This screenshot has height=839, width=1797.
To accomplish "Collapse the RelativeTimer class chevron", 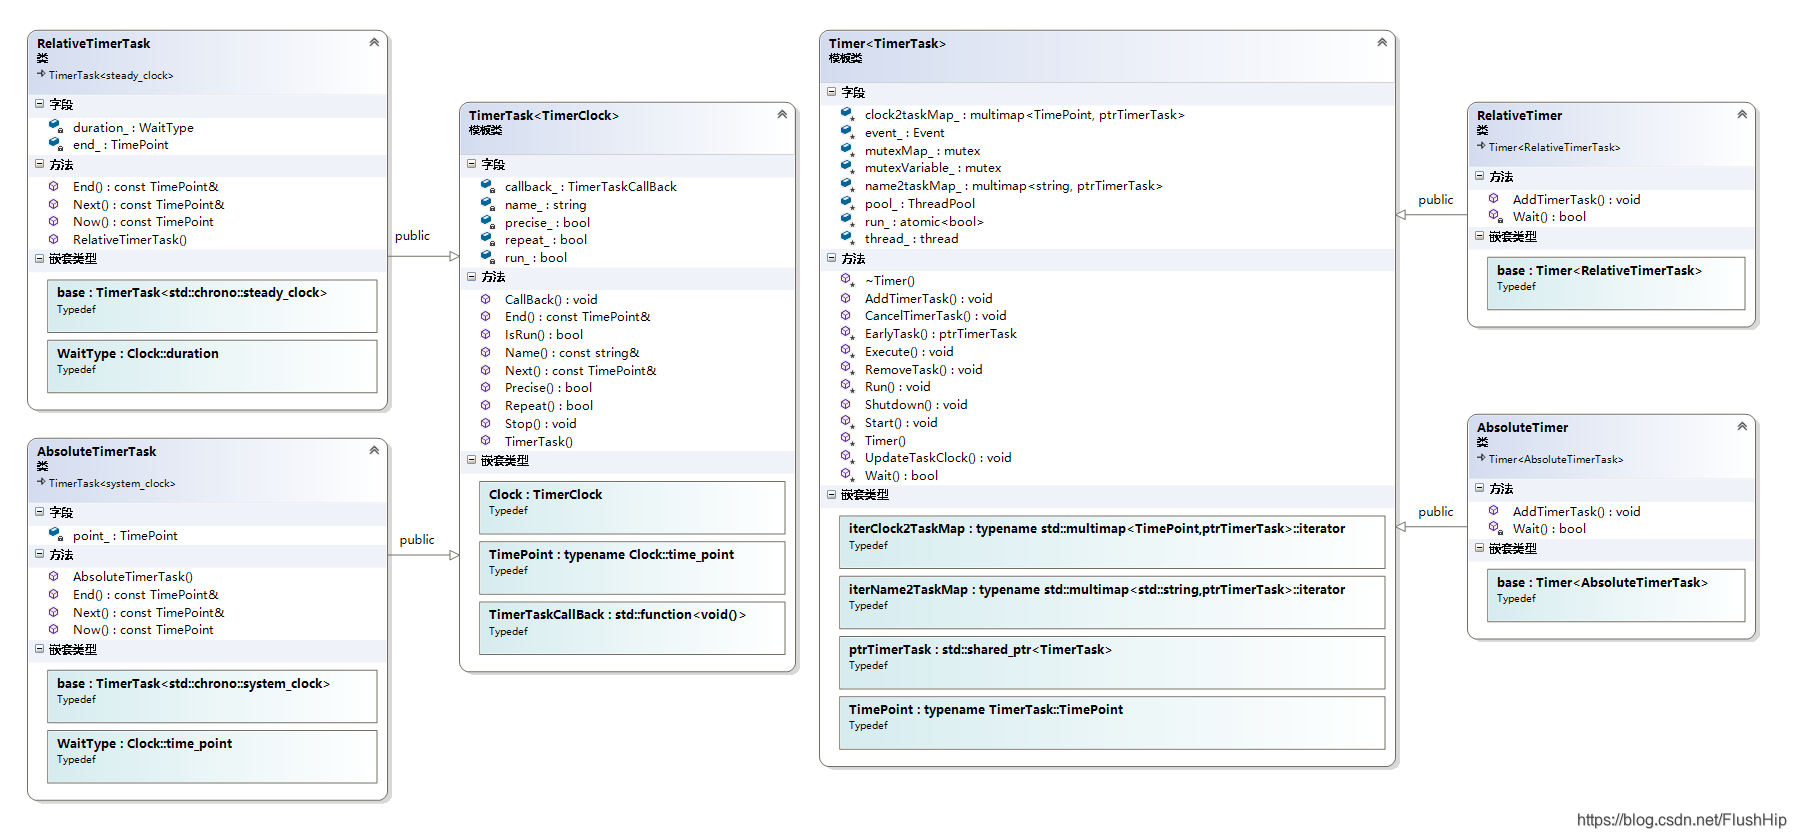I will [1742, 114].
